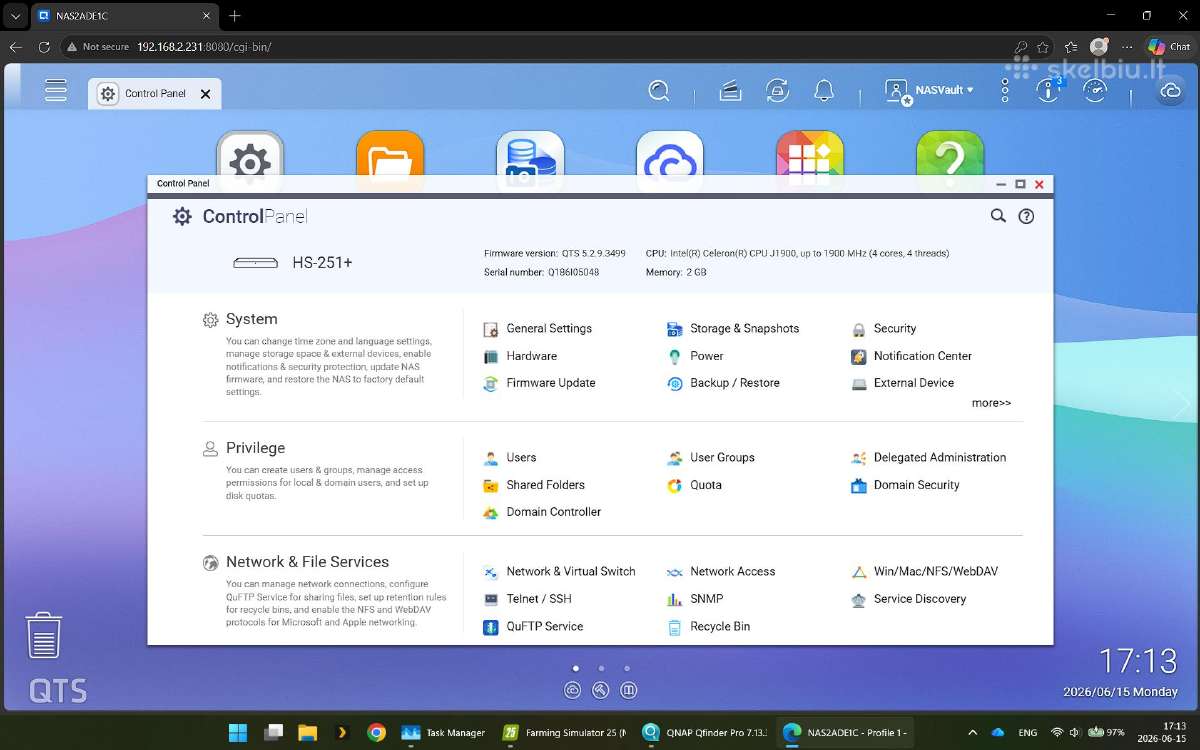This screenshot has width=1200, height=750.
Task: Go to the second desktop page dot
Action: 601,668
